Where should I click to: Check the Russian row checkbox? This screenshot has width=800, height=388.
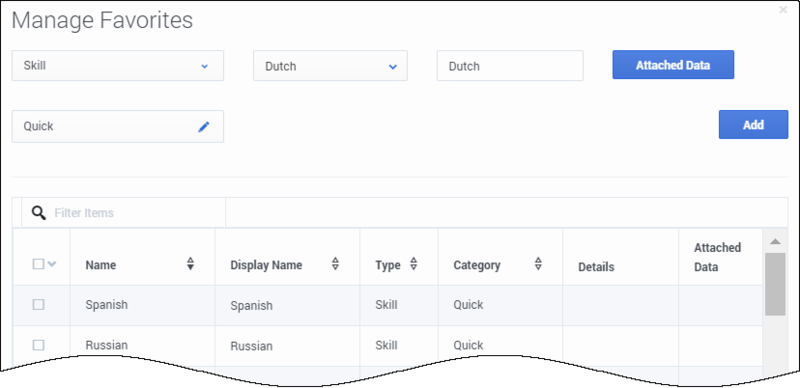[38, 345]
